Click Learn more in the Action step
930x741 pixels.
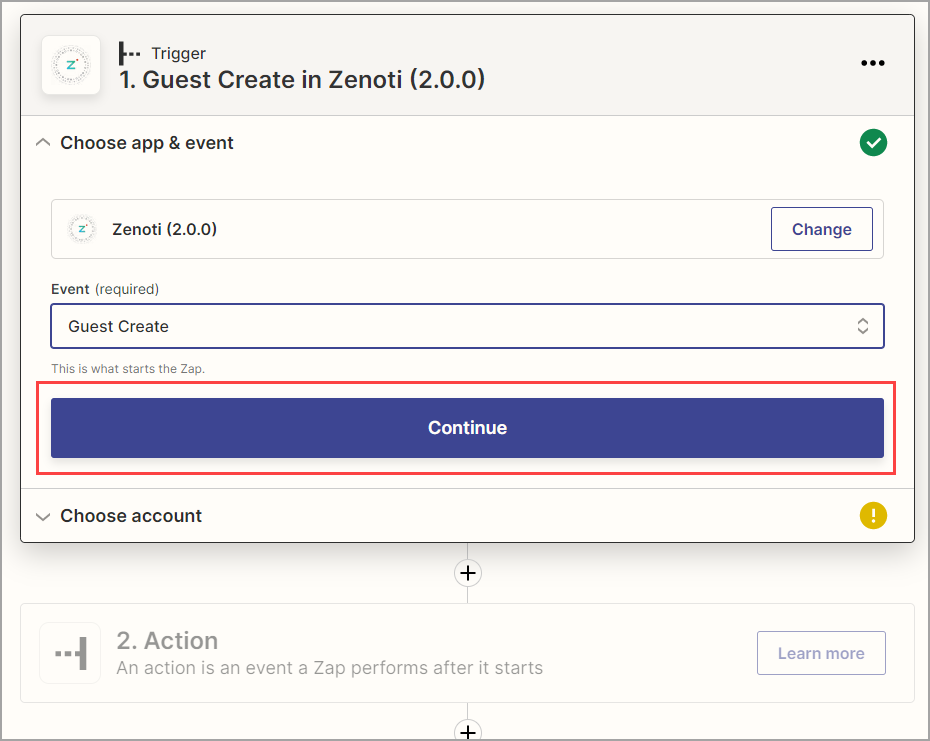(x=821, y=653)
